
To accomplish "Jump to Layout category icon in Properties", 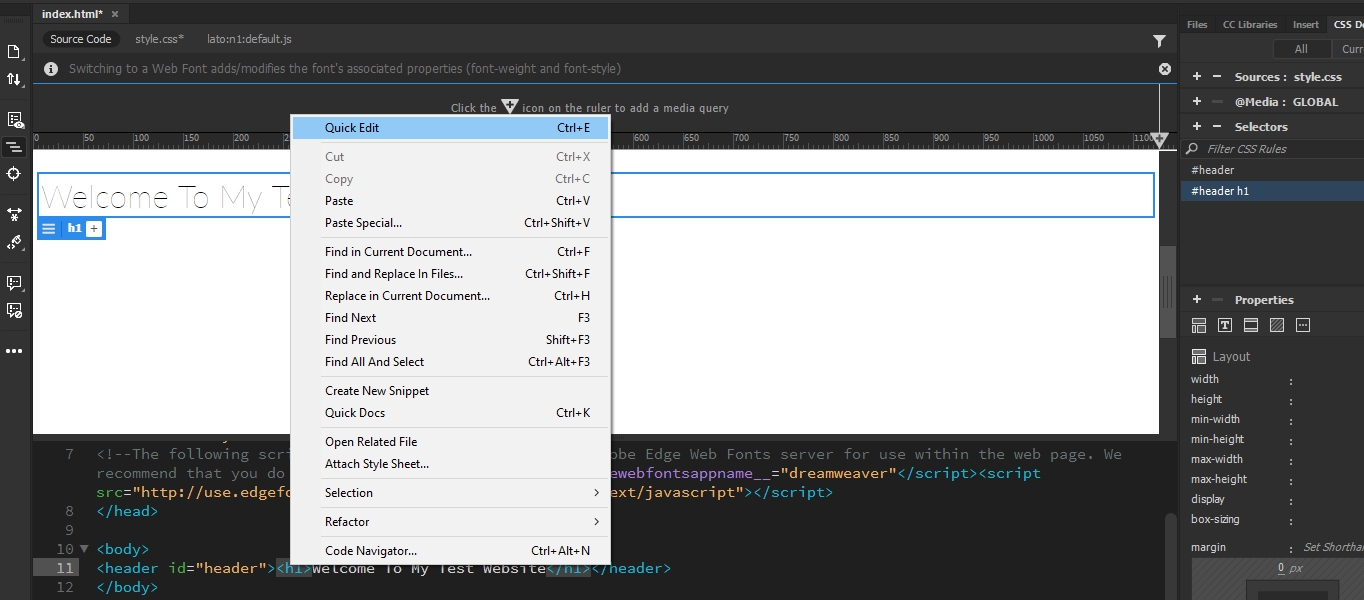I will pyautogui.click(x=1199, y=325).
